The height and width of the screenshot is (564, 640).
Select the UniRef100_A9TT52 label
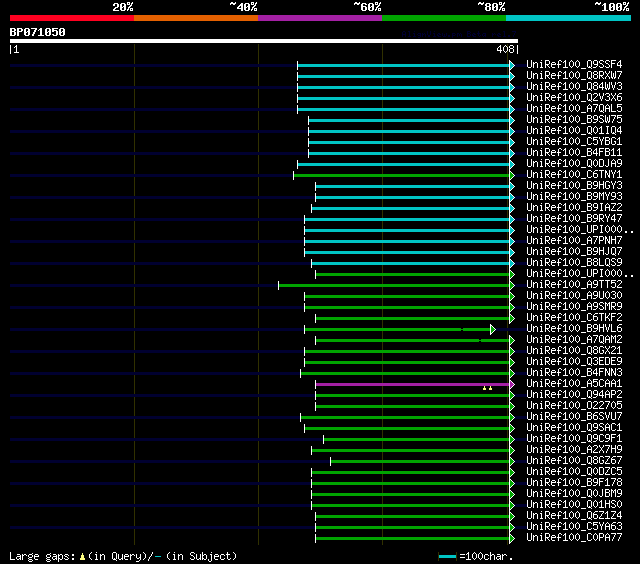(574, 285)
